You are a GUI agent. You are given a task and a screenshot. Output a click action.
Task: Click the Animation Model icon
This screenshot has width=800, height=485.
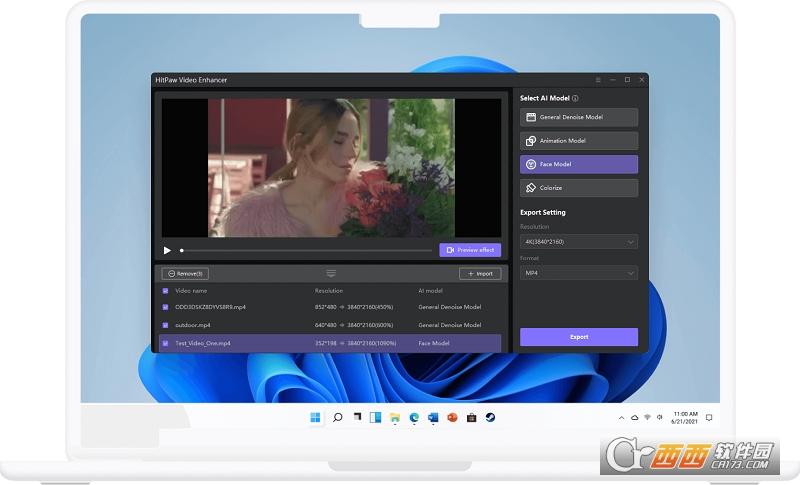click(x=531, y=141)
